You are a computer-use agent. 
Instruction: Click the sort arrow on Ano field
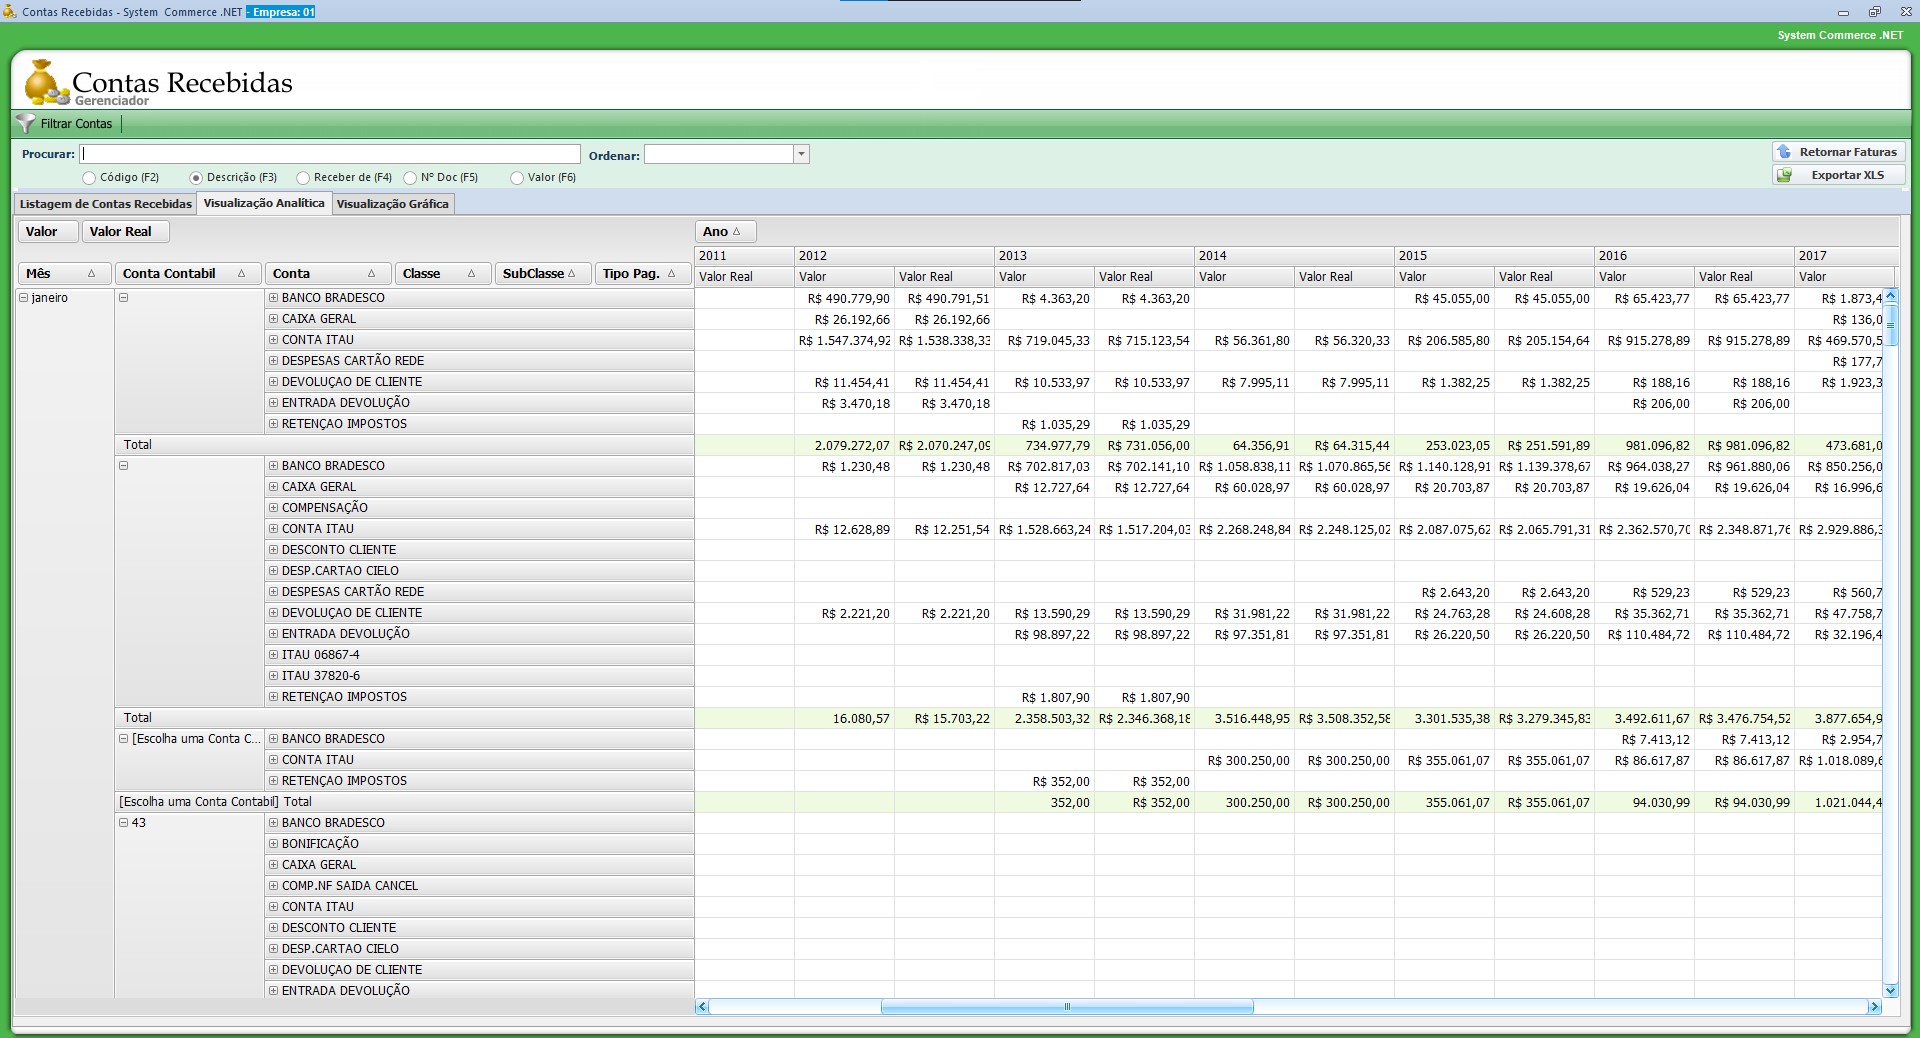[x=737, y=232]
